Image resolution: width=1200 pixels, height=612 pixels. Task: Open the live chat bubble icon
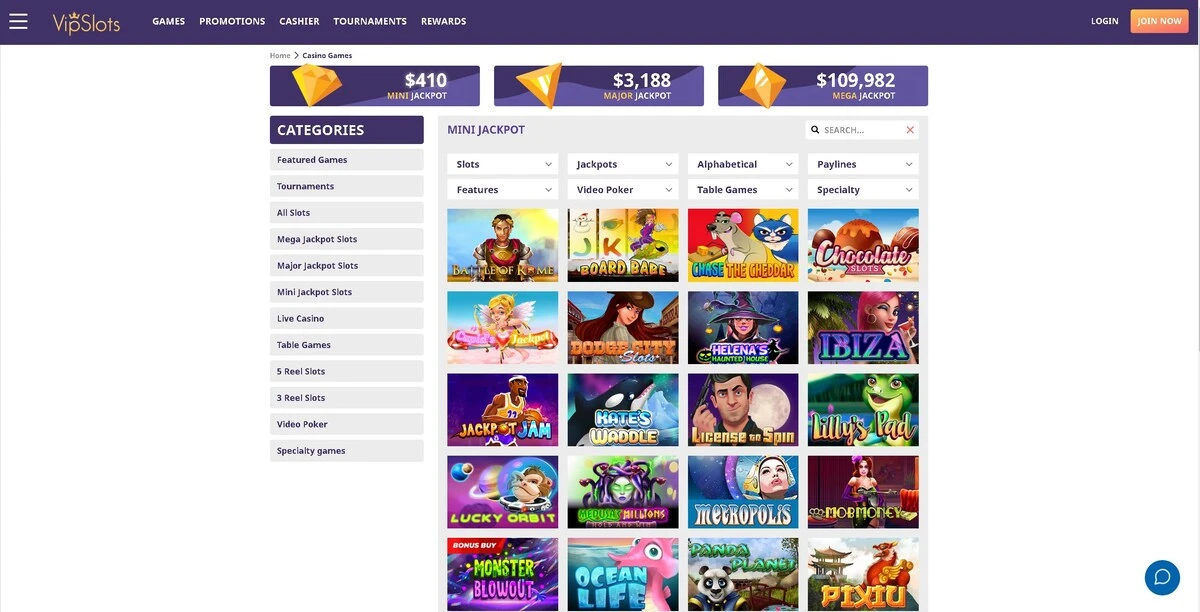click(x=1162, y=577)
